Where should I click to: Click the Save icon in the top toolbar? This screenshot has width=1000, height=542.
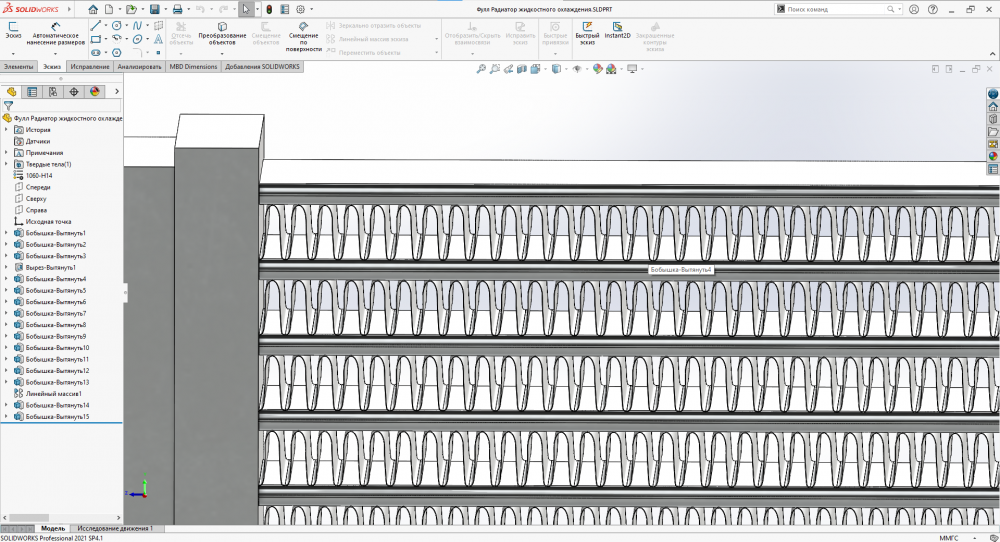(153, 9)
